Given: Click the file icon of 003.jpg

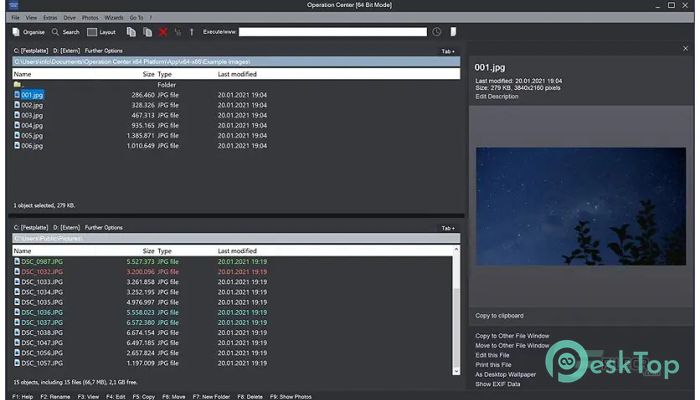Looking at the screenshot, I should pyautogui.click(x=17, y=115).
